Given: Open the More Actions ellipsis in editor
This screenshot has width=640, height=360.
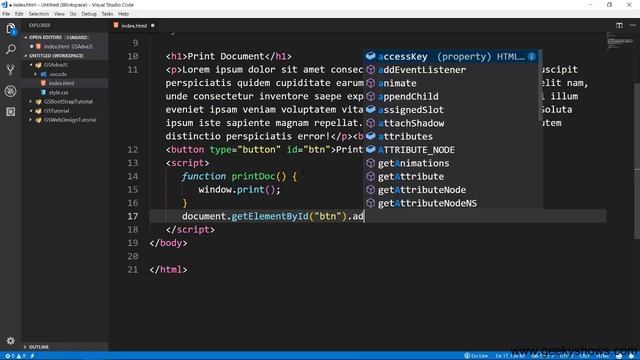Looking at the screenshot, I should click(633, 25).
